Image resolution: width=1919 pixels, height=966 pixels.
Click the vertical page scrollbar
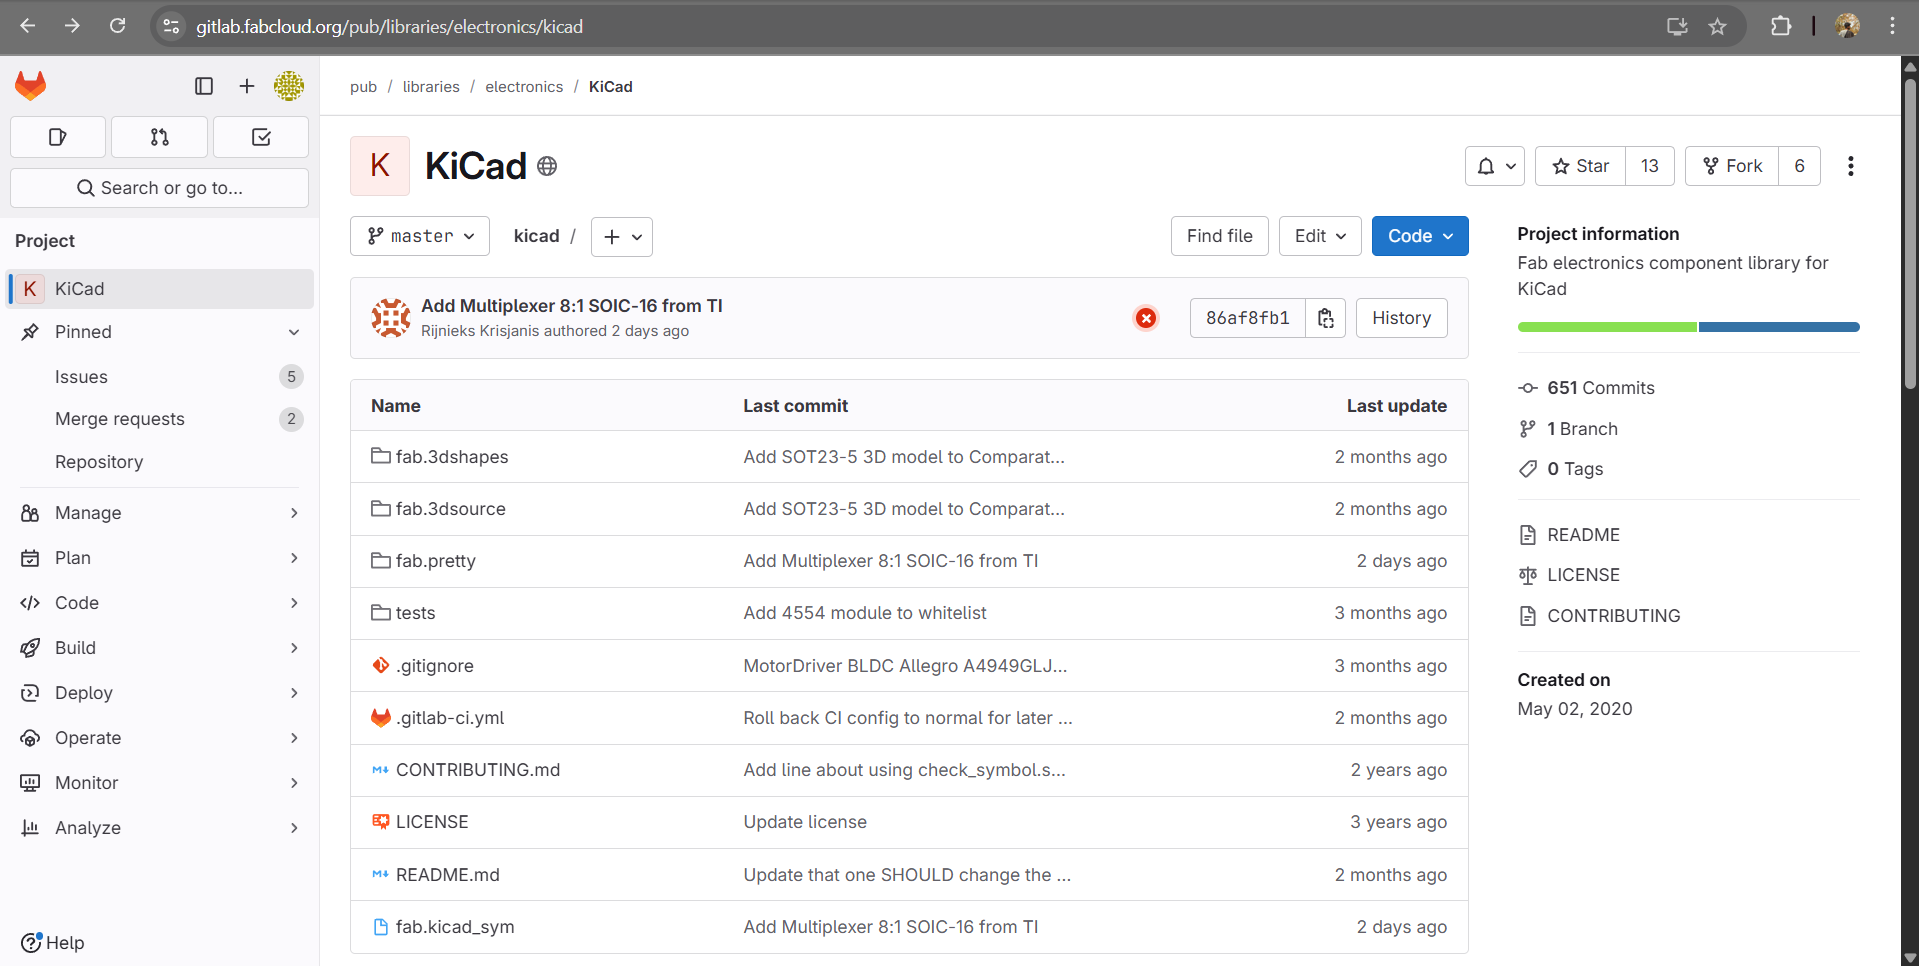(x=1910, y=233)
